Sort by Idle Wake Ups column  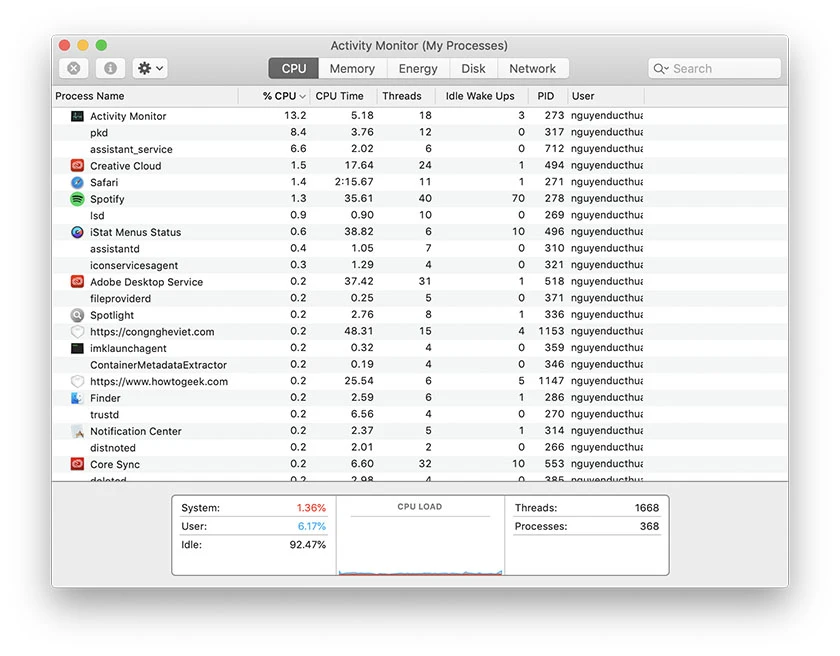pos(481,96)
